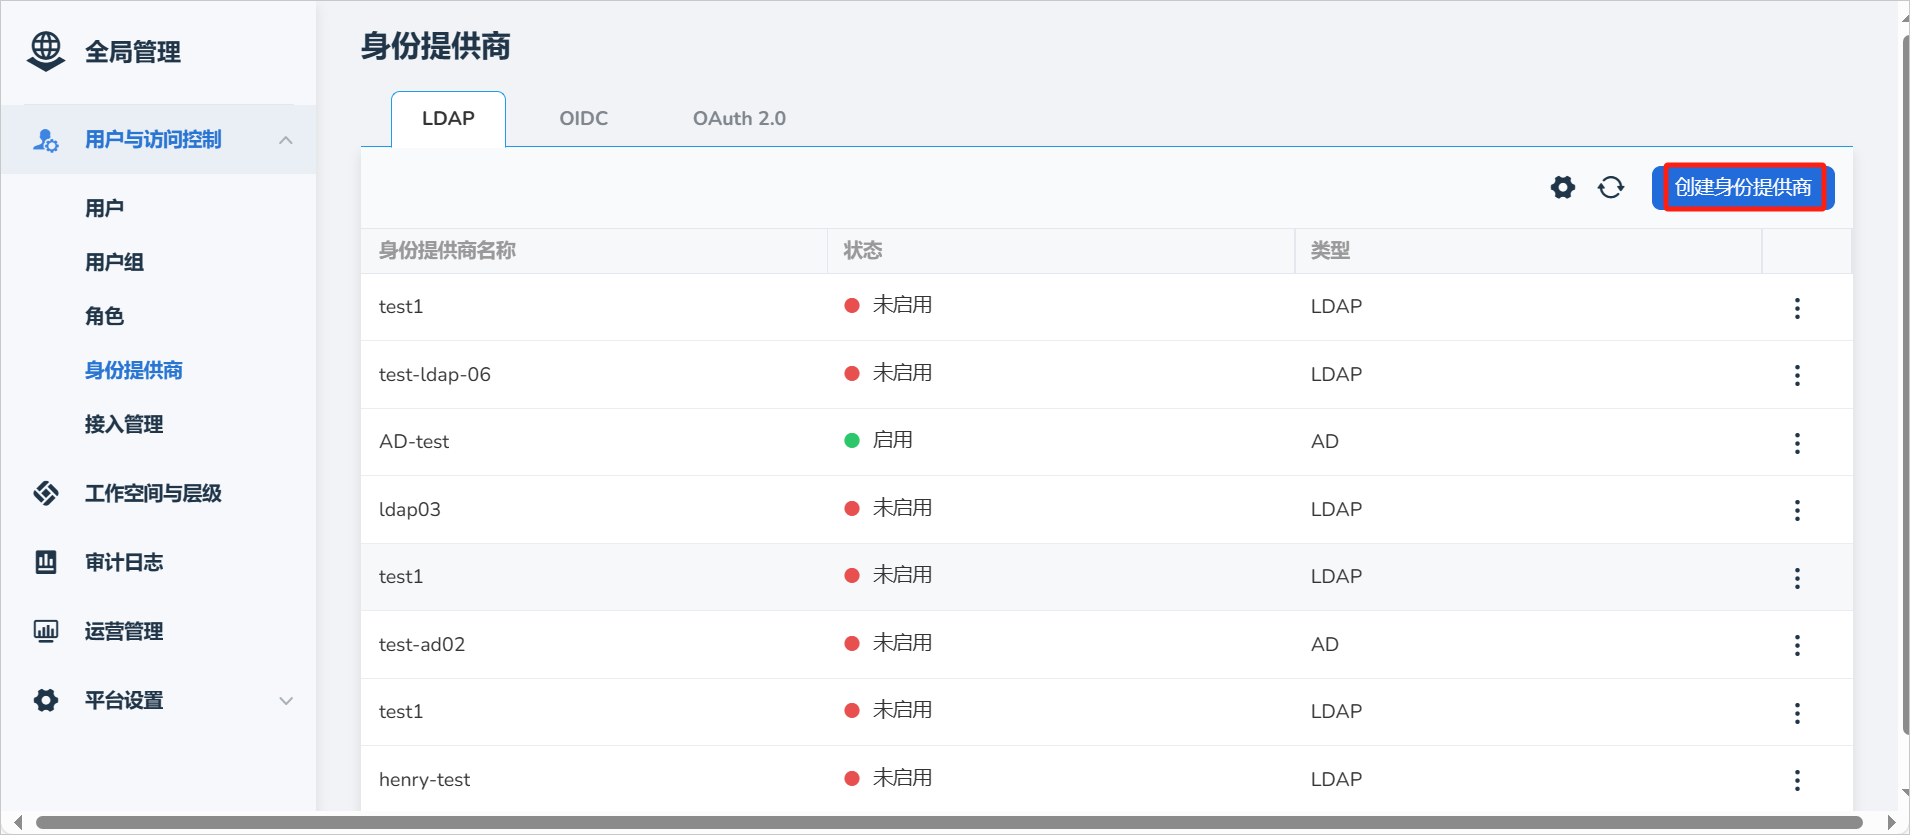Click the 审计日志 icon in sidebar

click(x=46, y=562)
